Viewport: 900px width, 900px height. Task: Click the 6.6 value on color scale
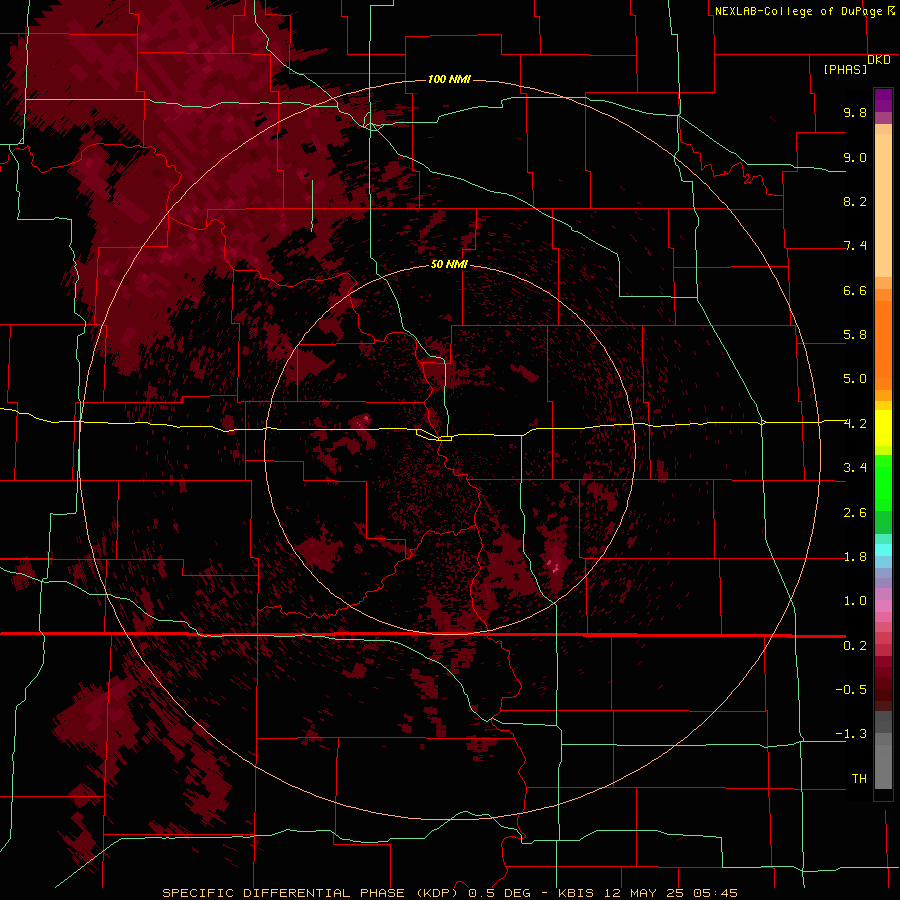[x=855, y=290]
